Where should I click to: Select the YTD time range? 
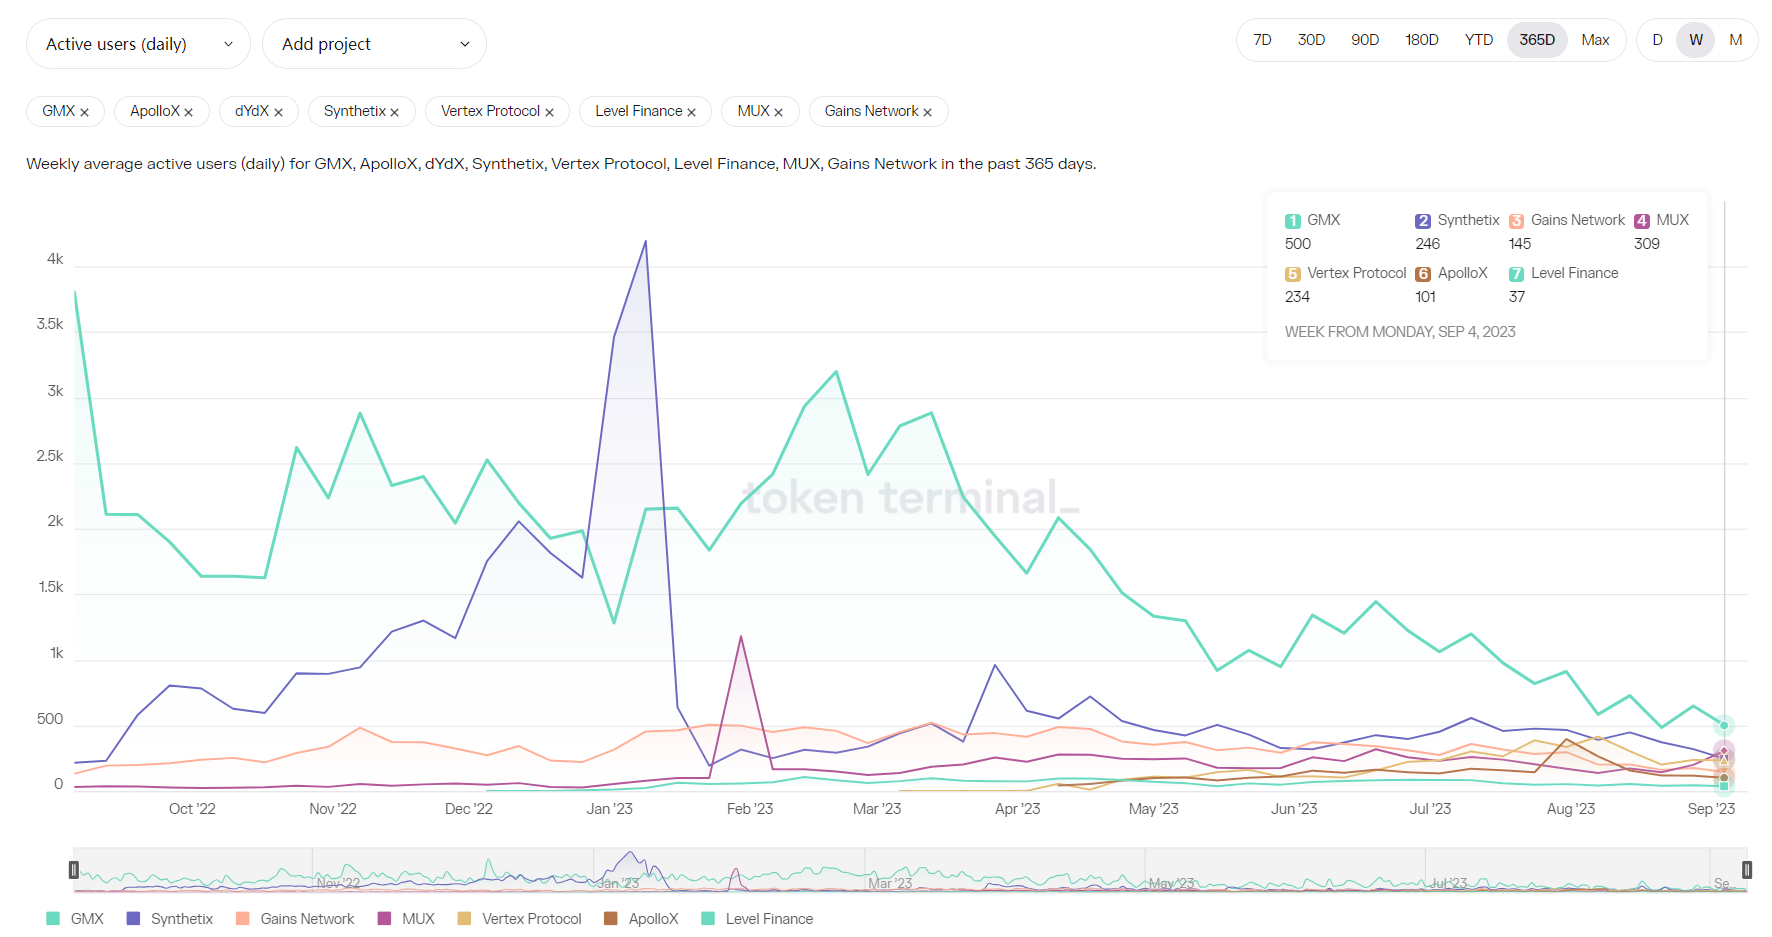[1478, 40]
